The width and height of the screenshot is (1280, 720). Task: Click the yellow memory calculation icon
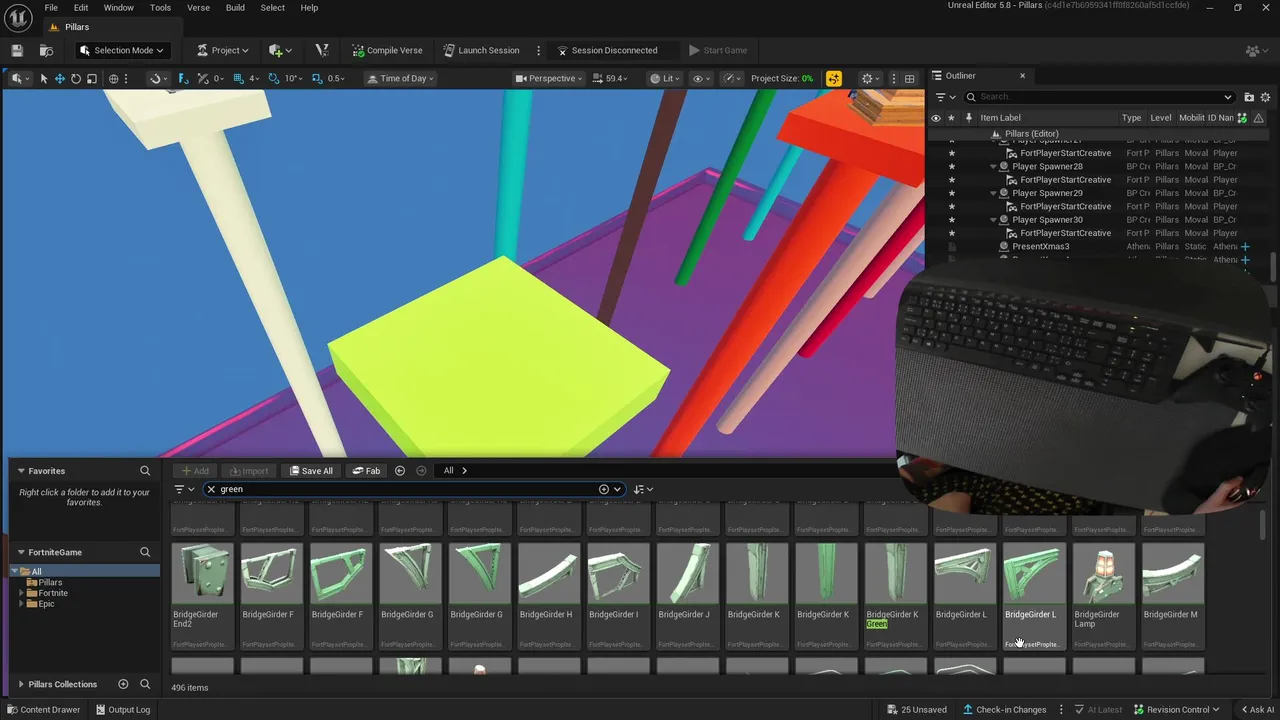833,78
